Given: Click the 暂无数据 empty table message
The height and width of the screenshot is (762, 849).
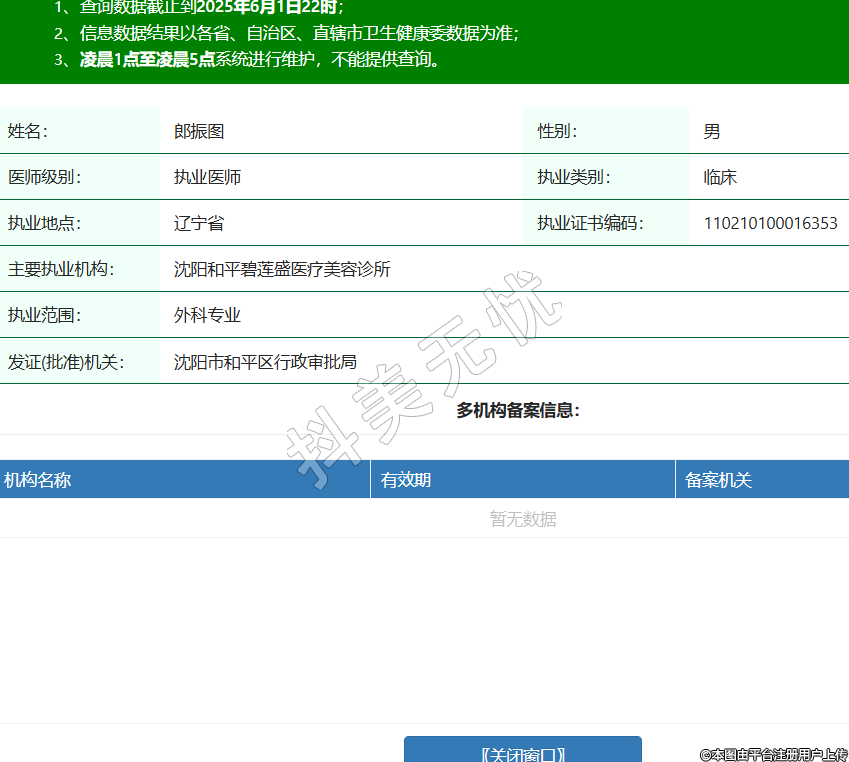Looking at the screenshot, I should 523,519.
